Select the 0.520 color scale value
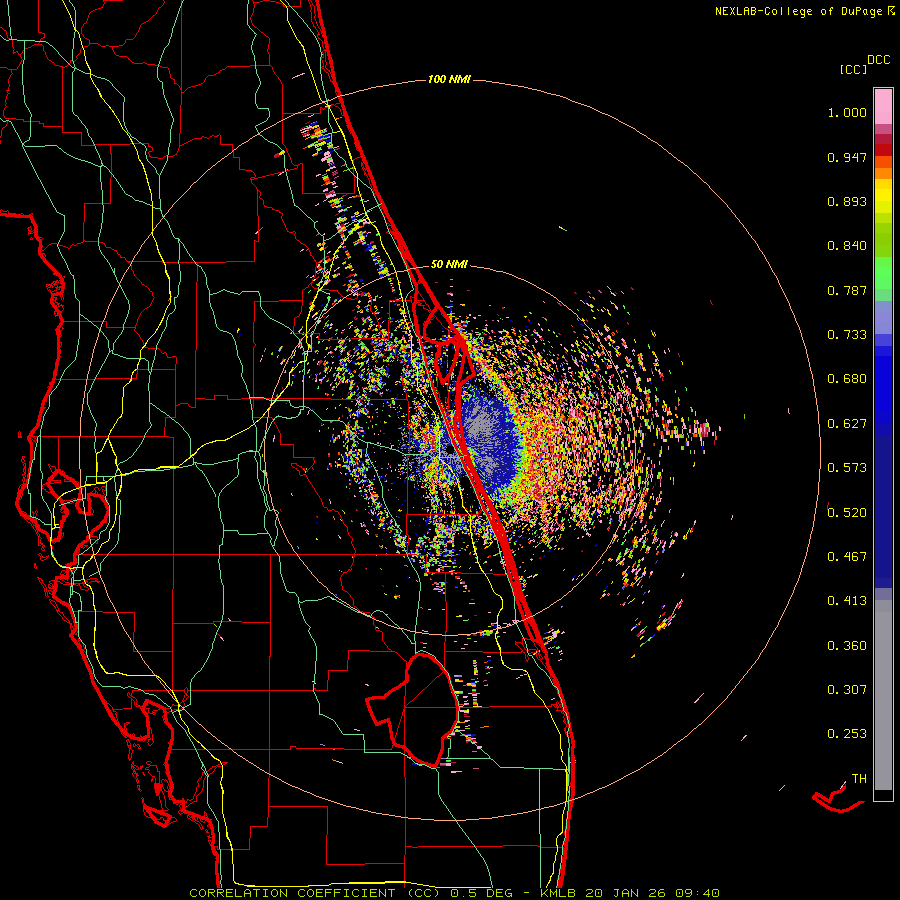The width and height of the screenshot is (900, 900). point(847,513)
